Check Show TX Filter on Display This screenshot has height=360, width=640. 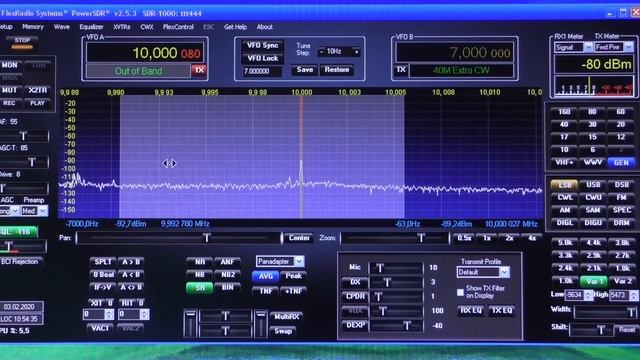point(460,292)
